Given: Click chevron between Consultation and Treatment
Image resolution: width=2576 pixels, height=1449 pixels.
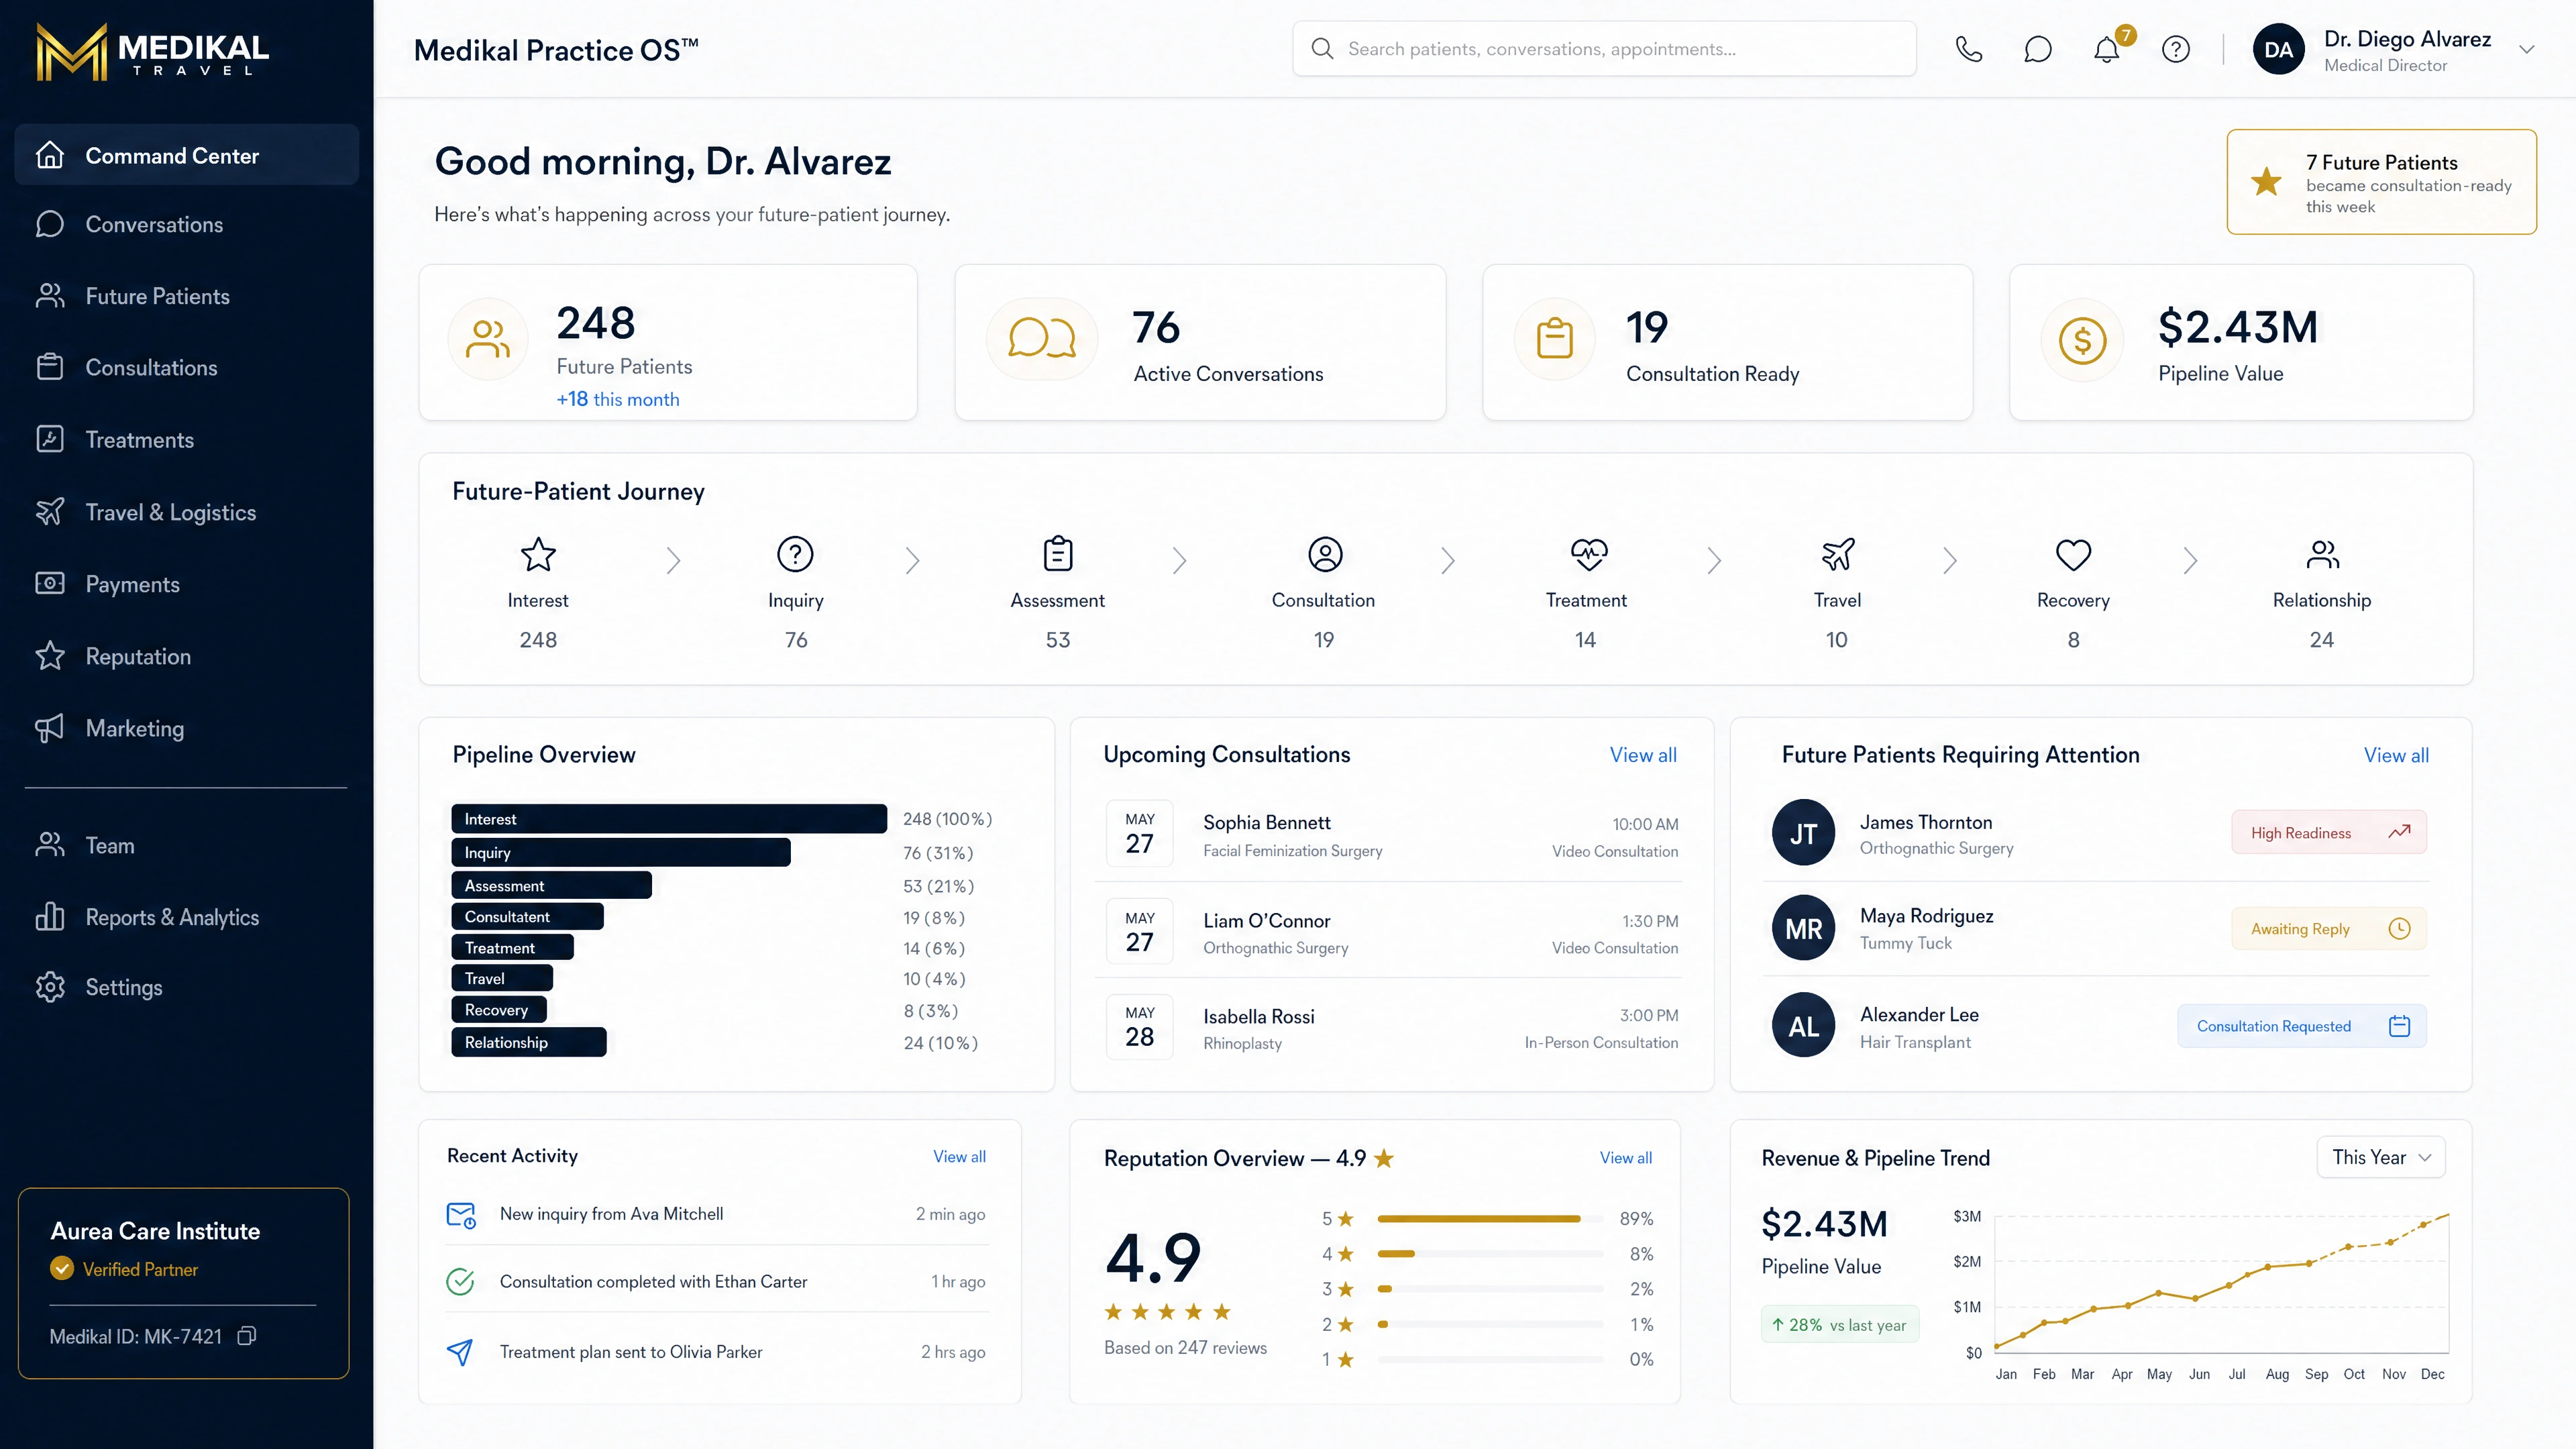Looking at the screenshot, I should tap(1447, 561).
